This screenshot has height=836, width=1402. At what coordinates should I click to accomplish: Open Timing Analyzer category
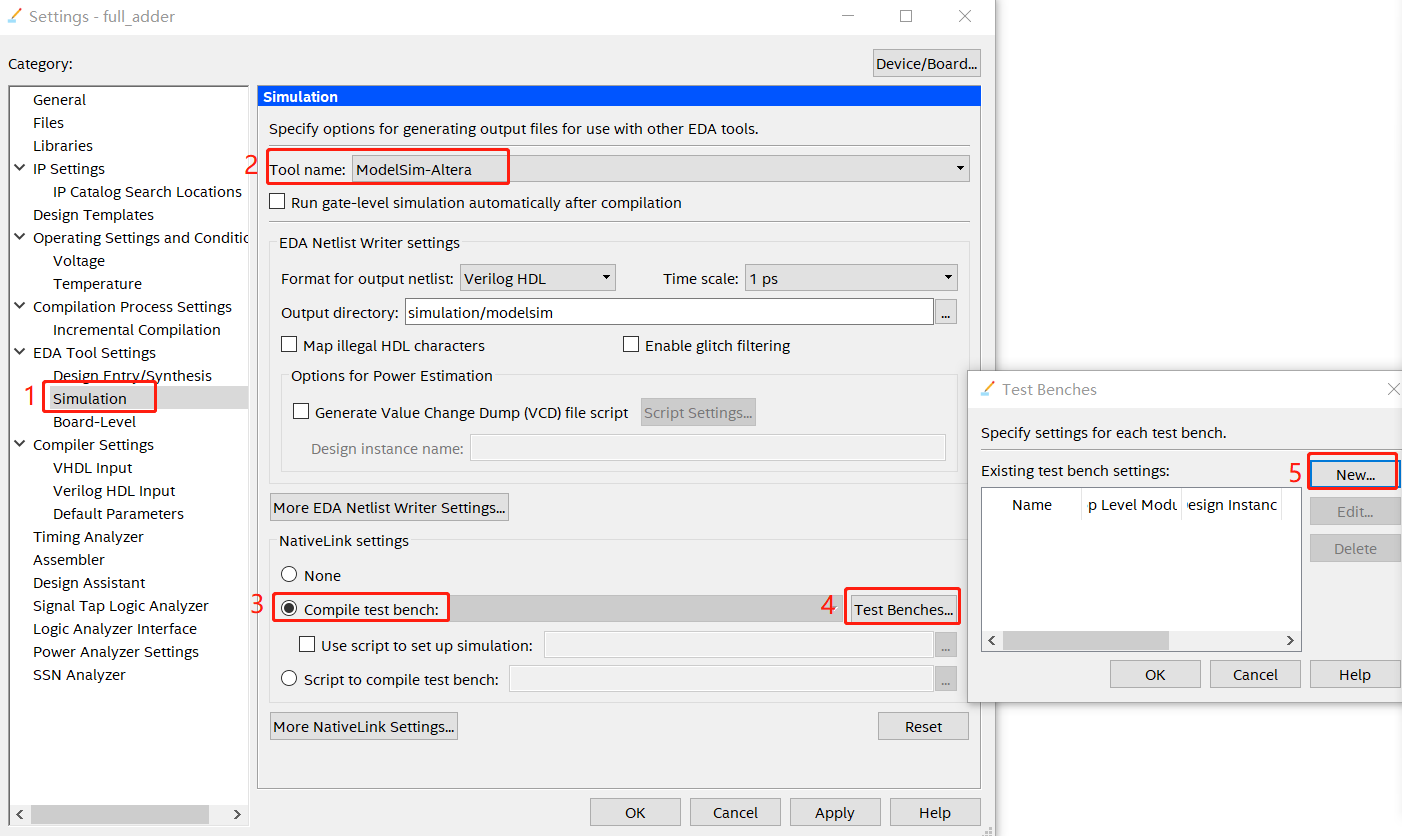pyautogui.click(x=88, y=537)
